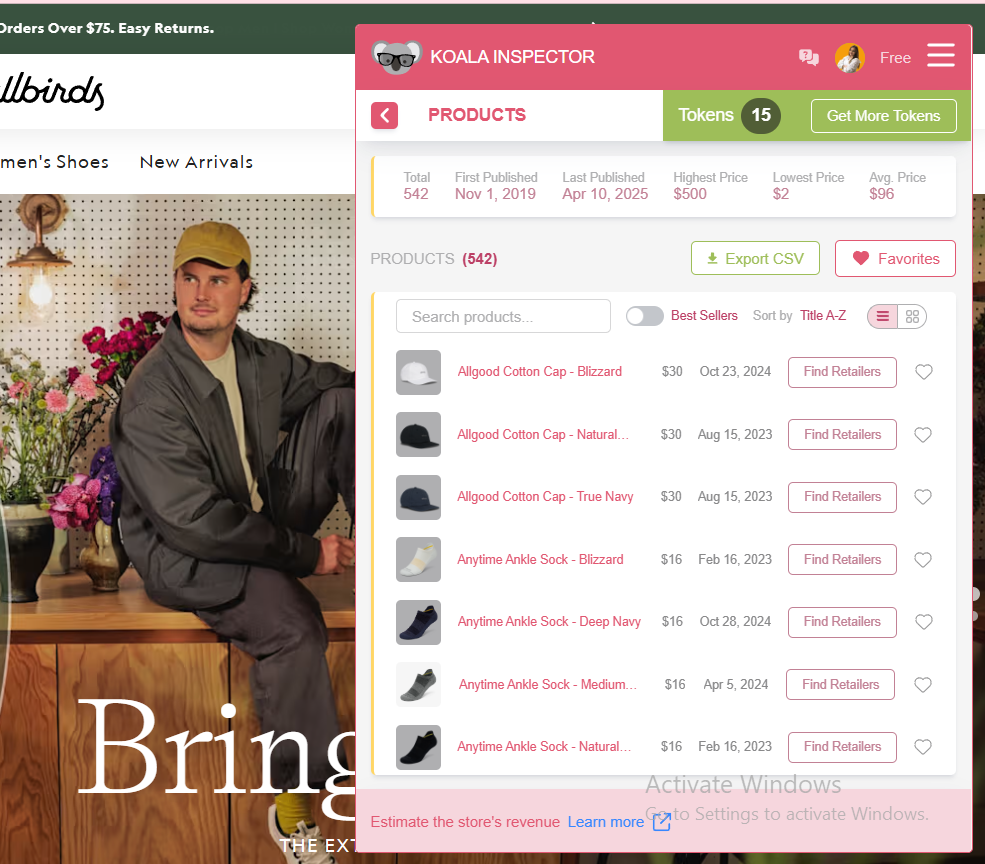Find Retailers for Allgood Cotton Cap - Natural
Viewport: 985px width, 864px height.
pos(842,435)
